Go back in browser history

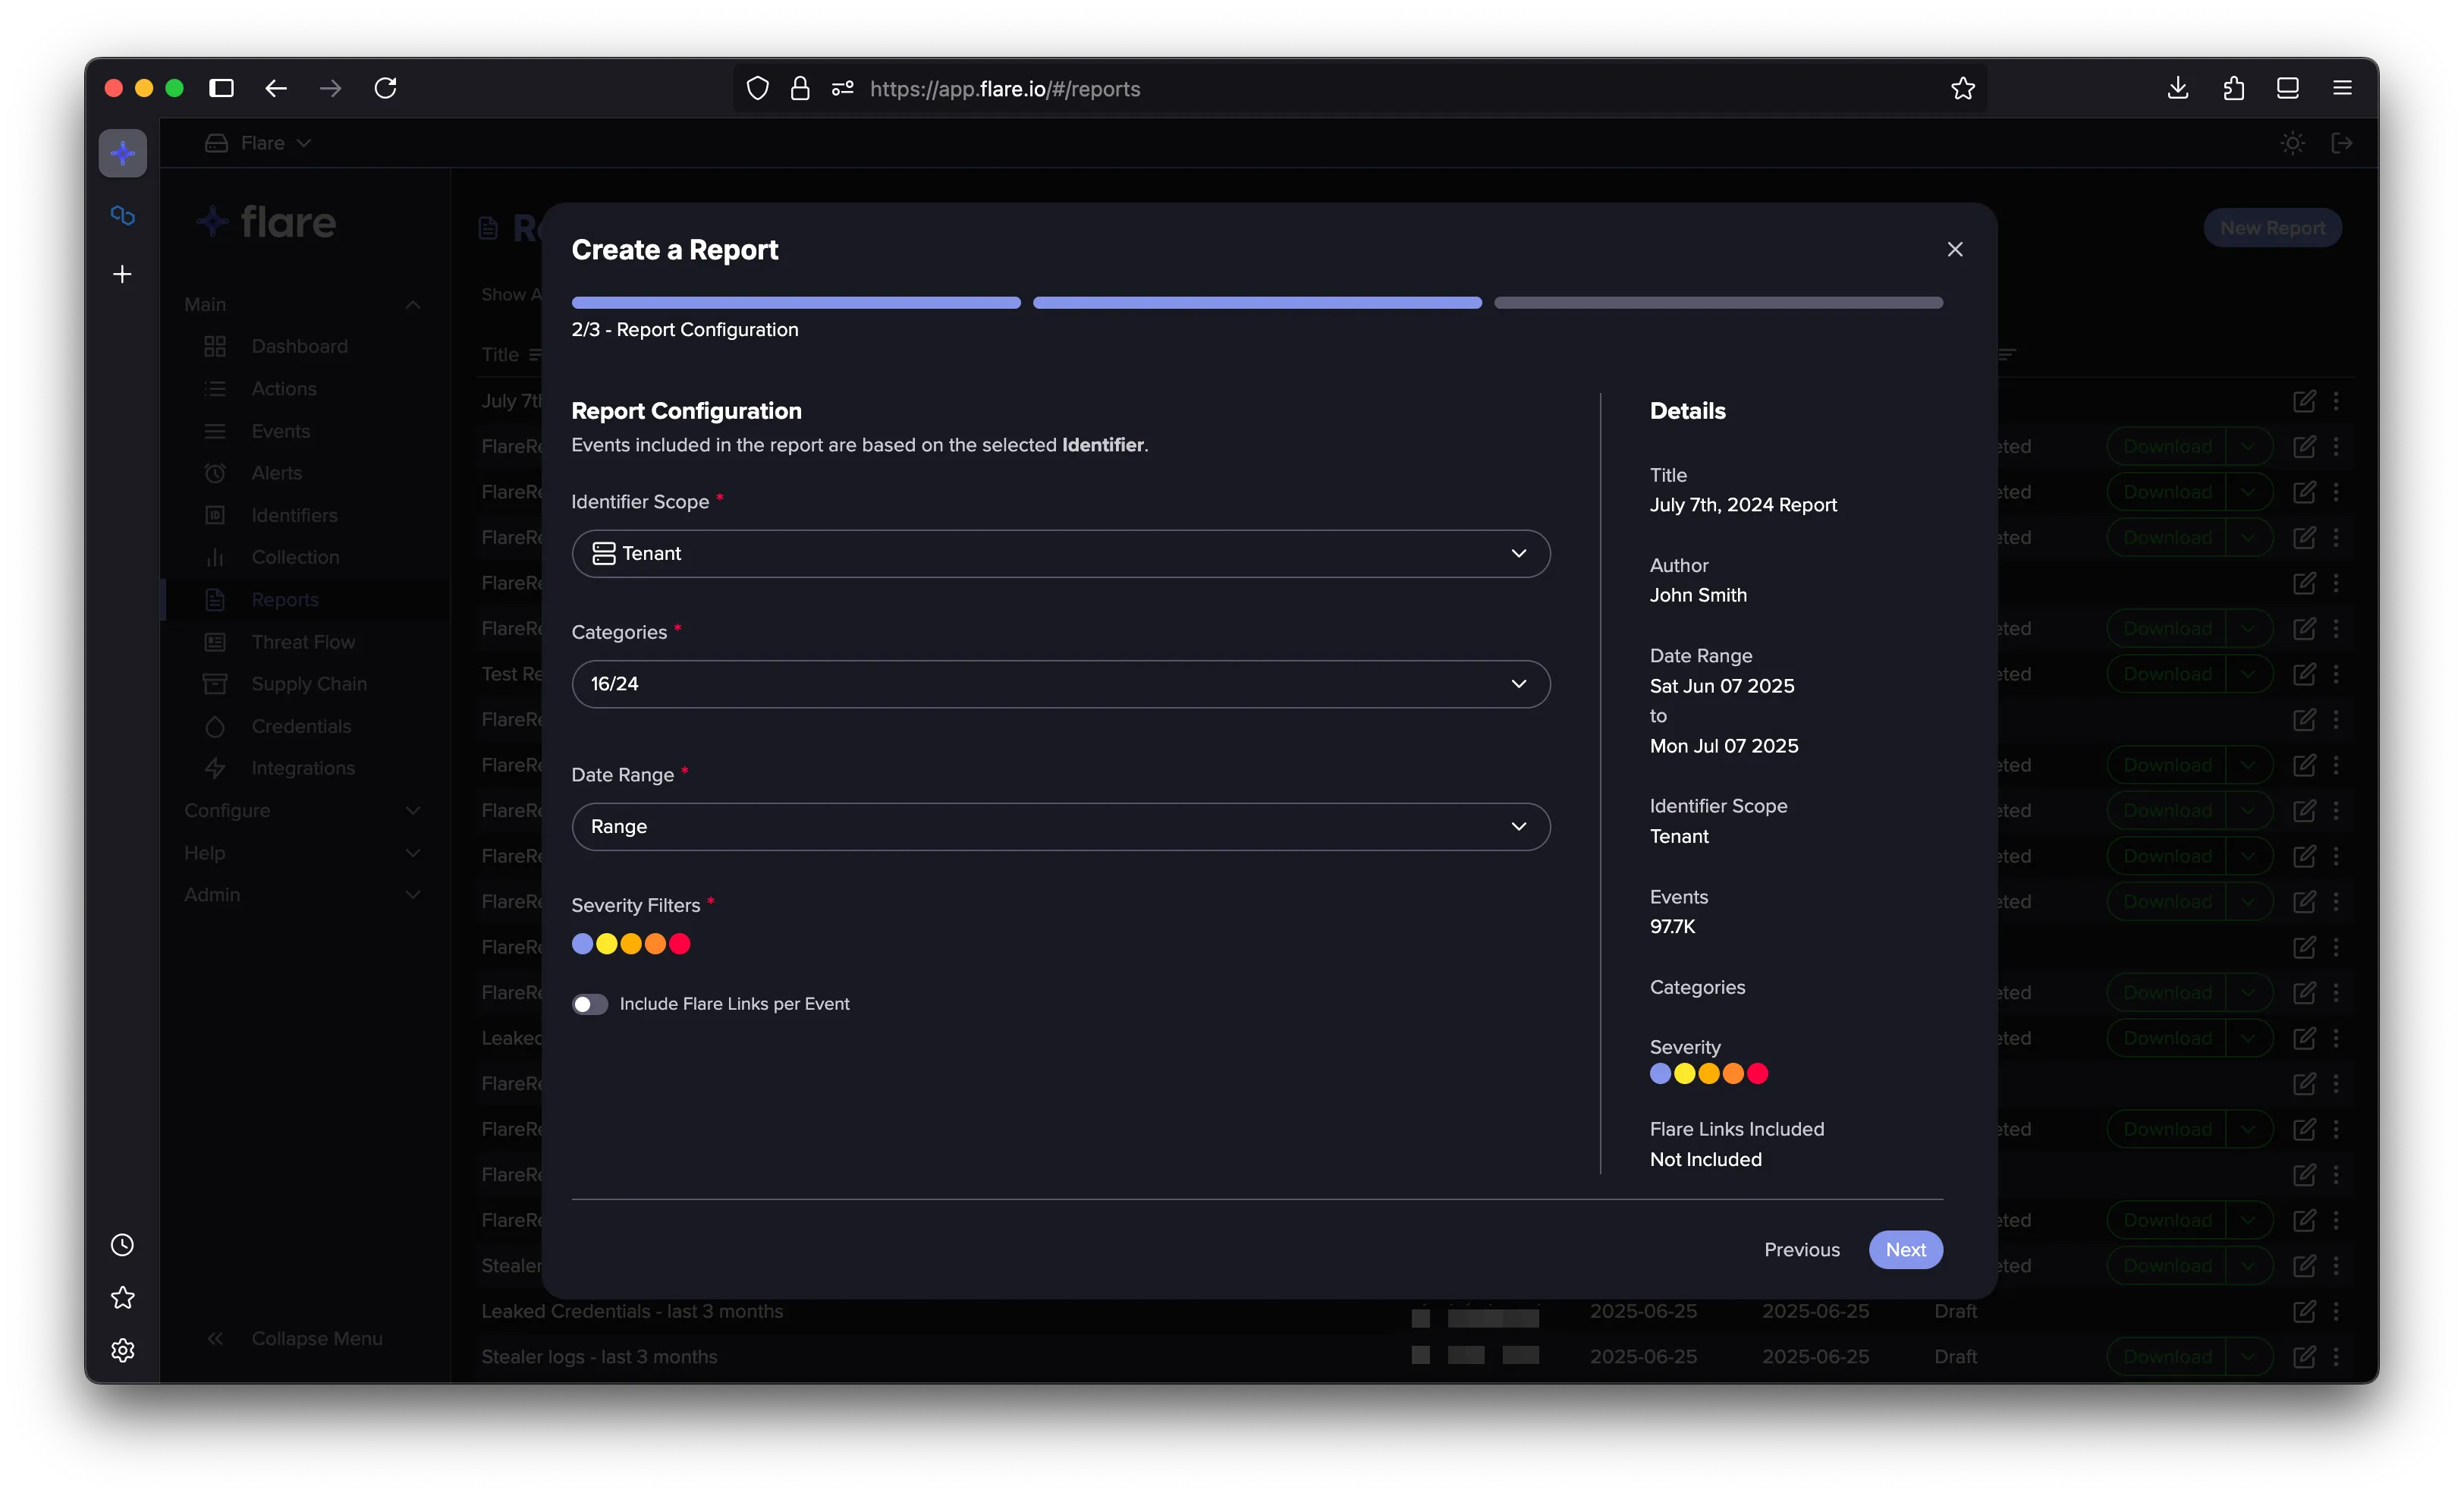(276, 88)
